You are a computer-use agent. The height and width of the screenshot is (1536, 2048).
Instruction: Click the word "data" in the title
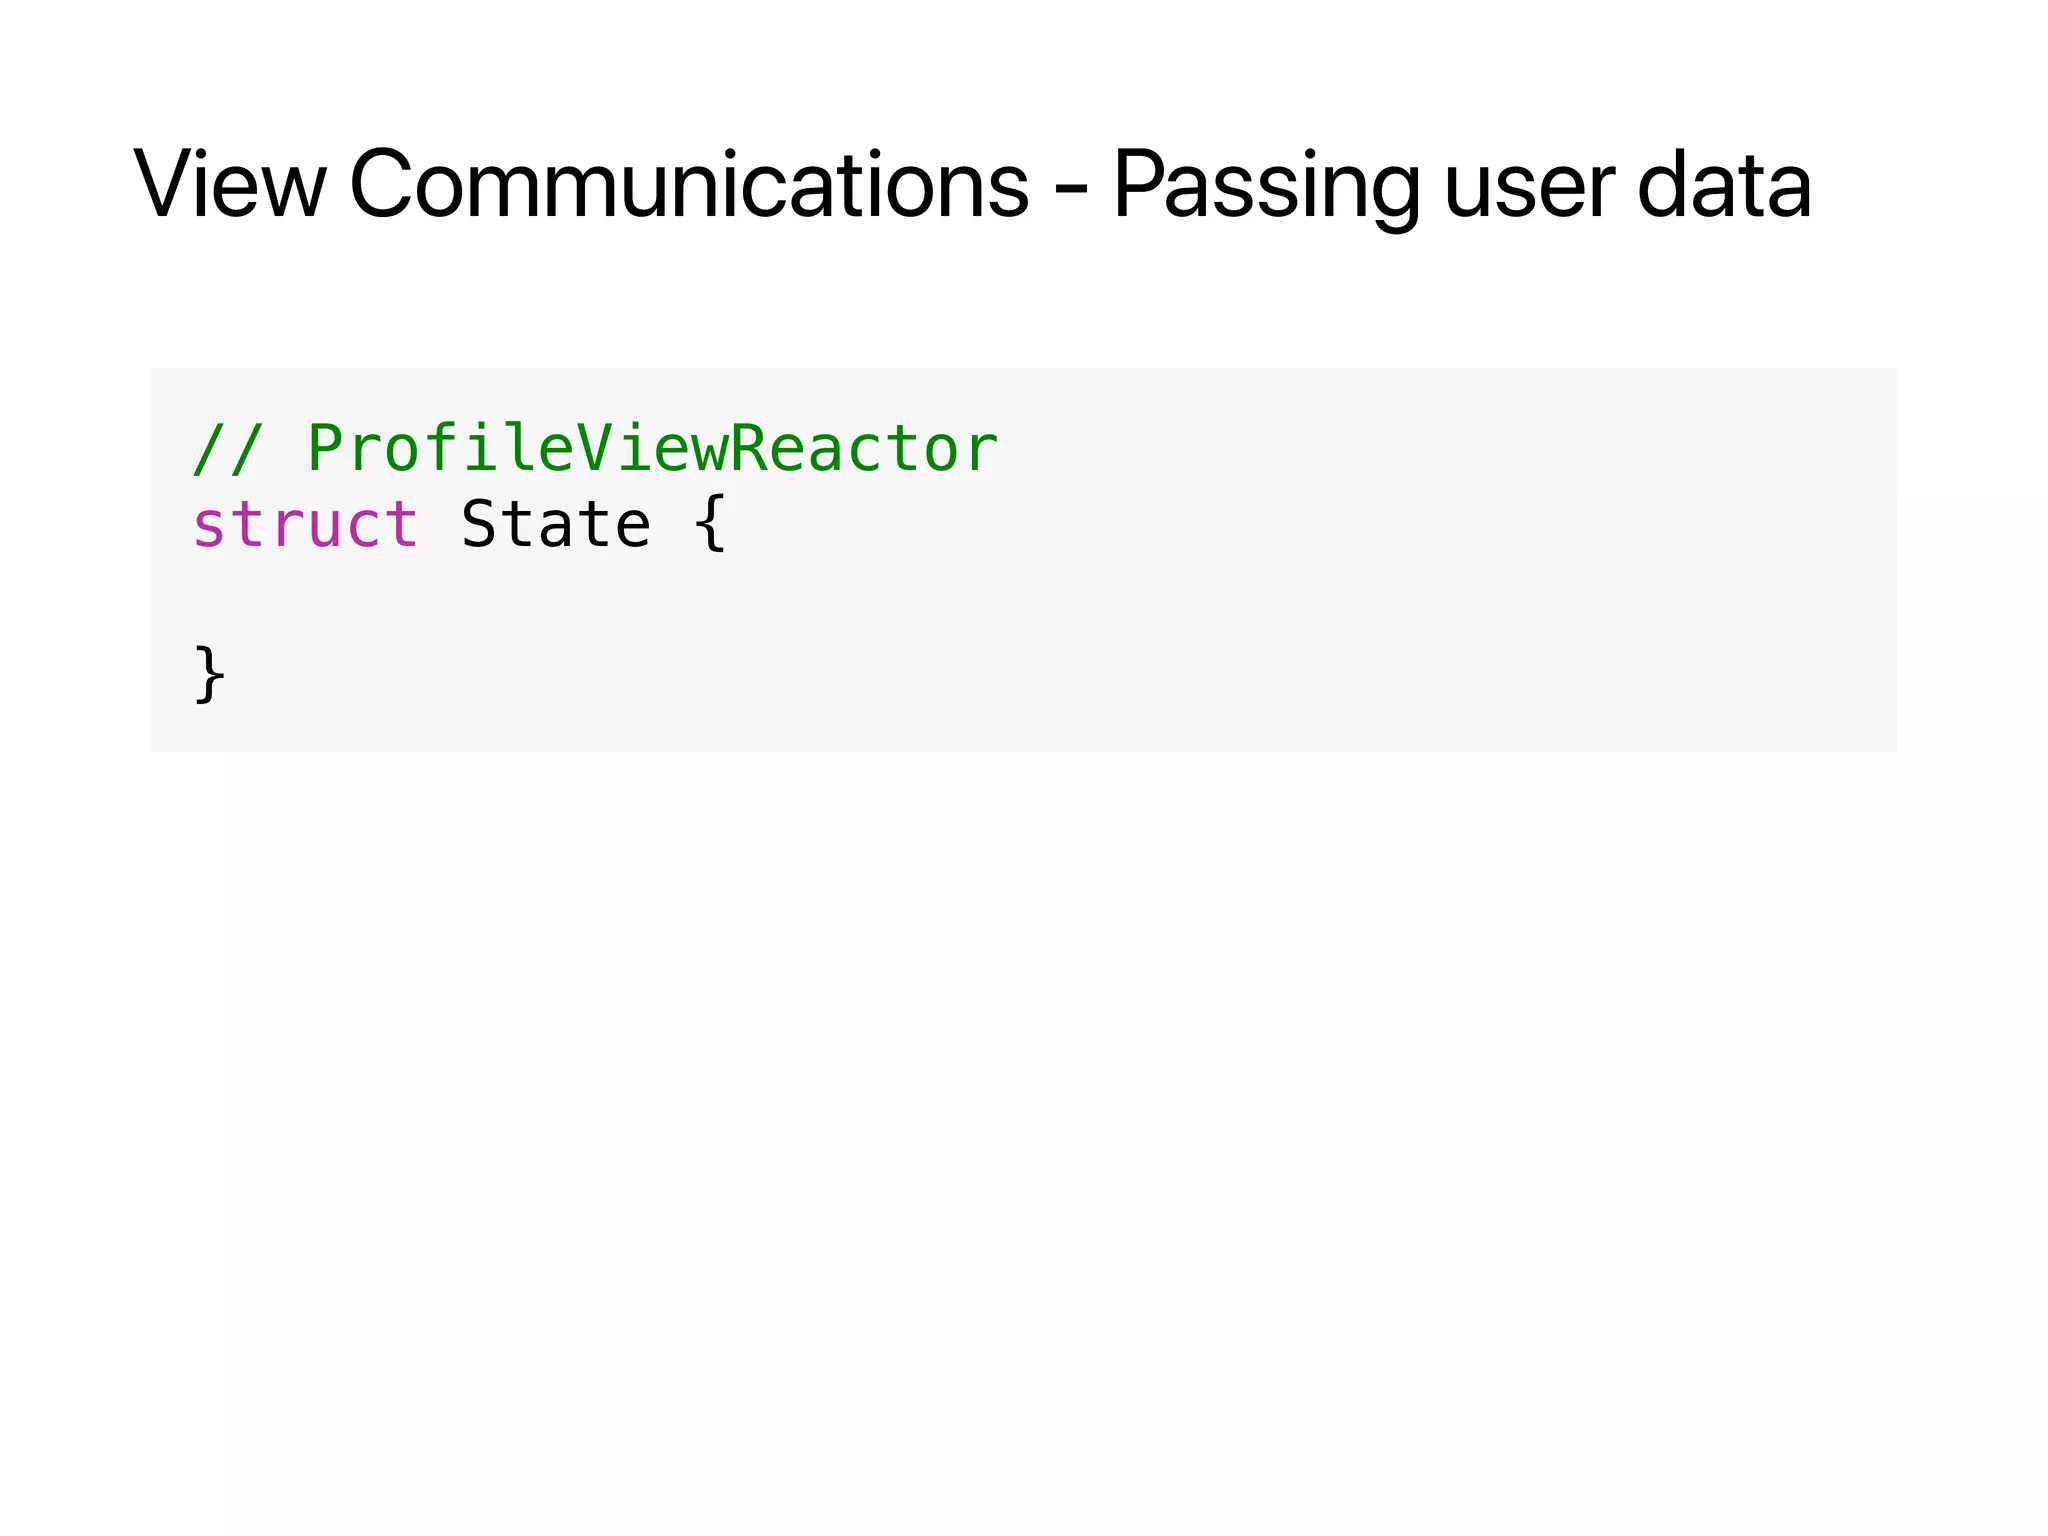[1723, 187]
